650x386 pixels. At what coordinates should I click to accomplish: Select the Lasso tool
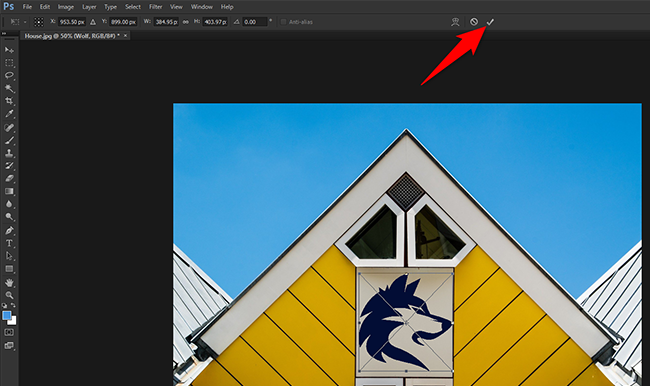click(9, 75)
